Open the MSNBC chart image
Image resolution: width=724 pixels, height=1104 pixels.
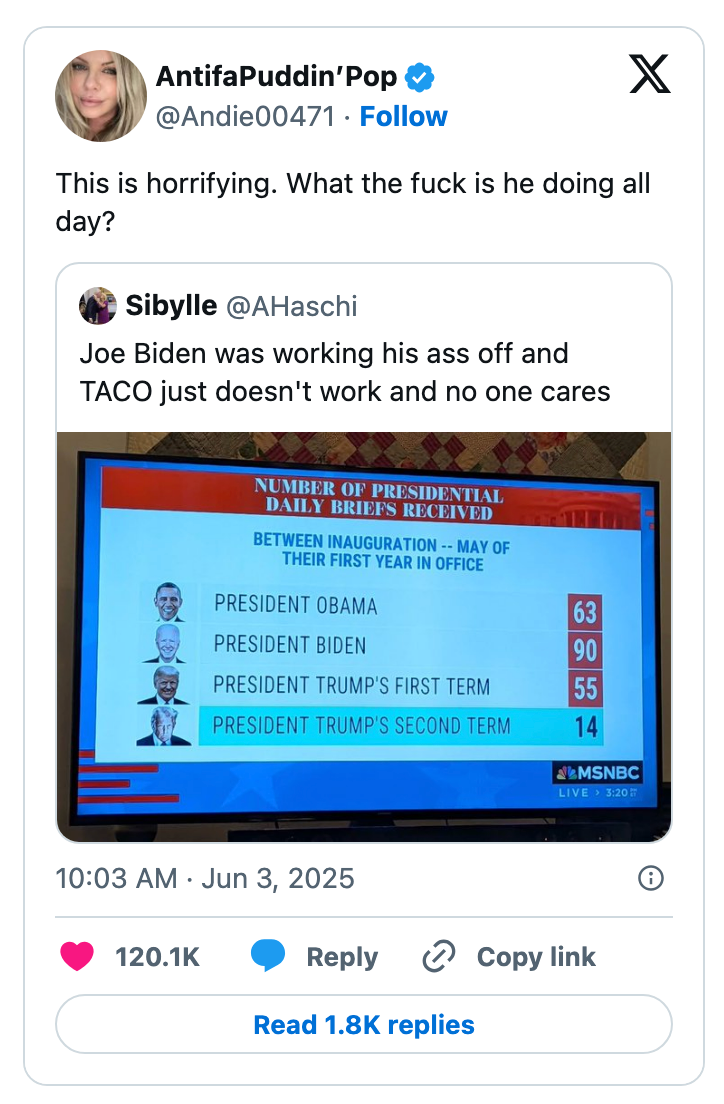click(363, 632)
